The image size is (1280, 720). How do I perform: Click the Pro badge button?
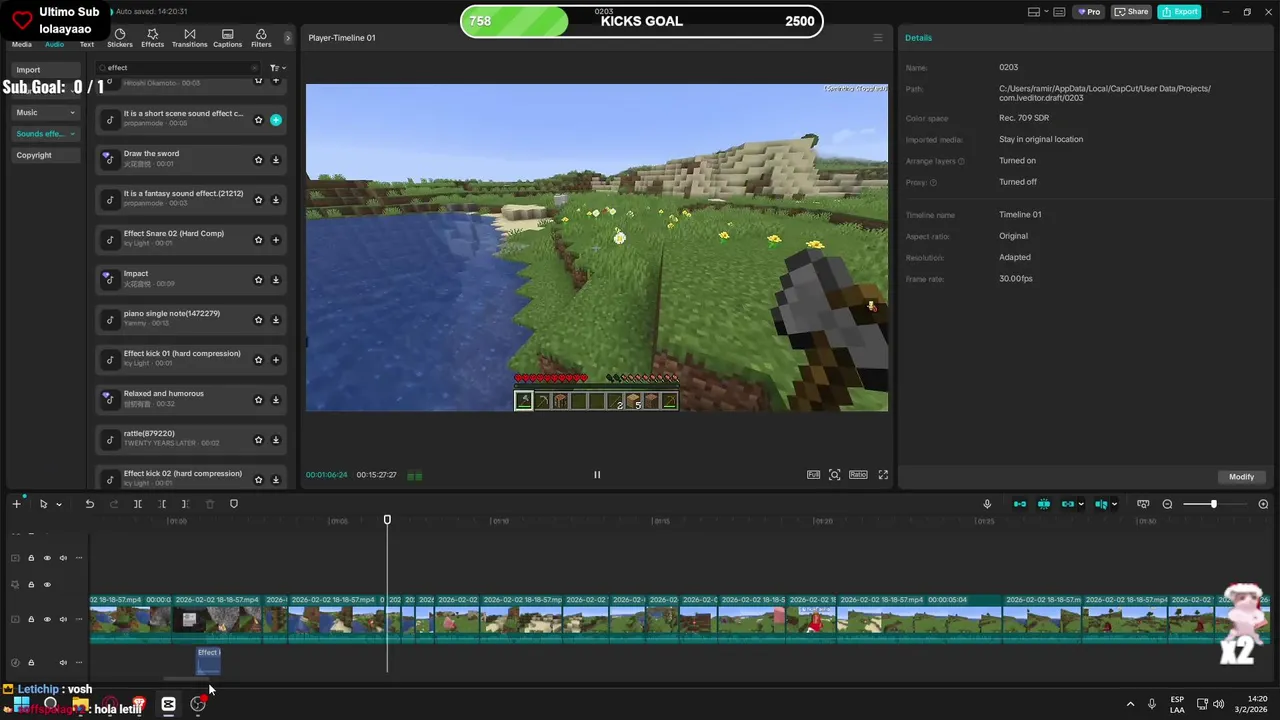coord(1088,12)
